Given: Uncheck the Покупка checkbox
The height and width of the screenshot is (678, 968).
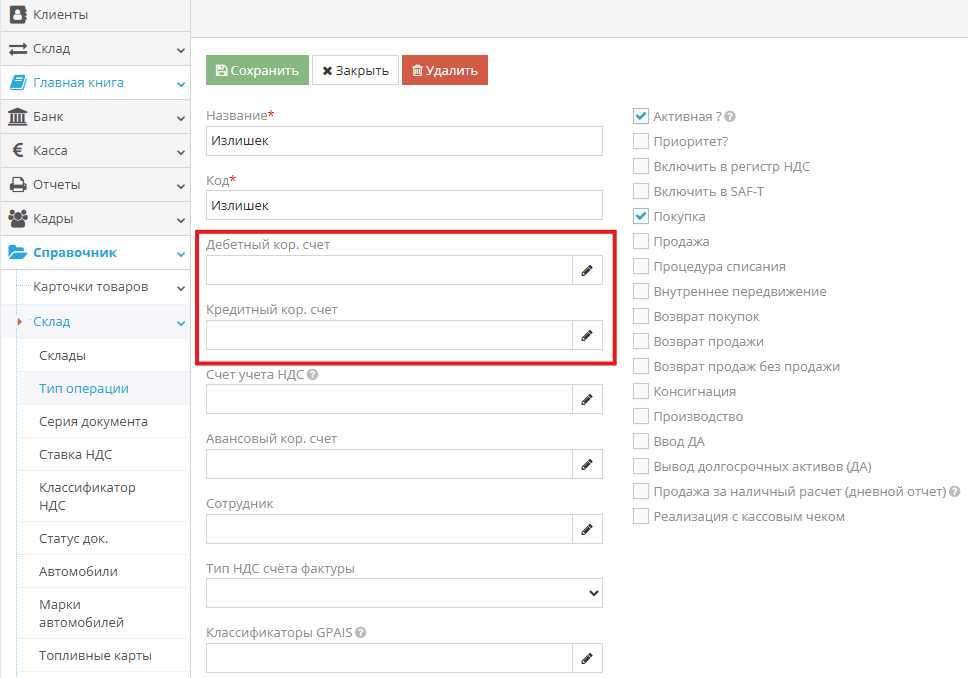Looking at the screenshot, I should (x=641, y=216).
